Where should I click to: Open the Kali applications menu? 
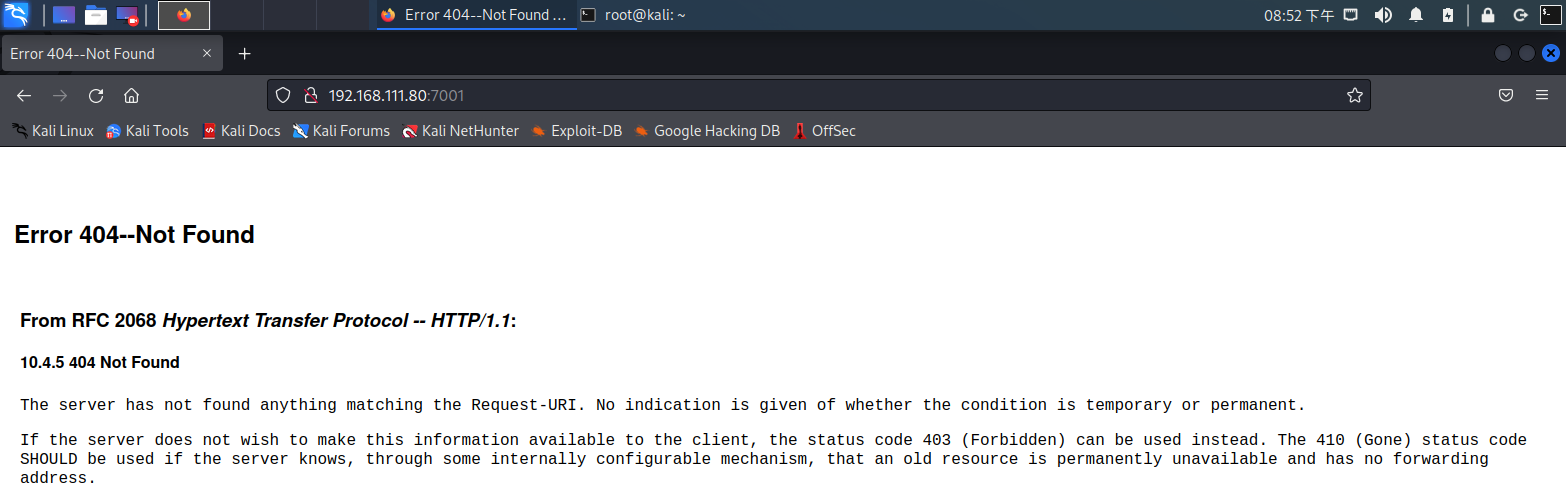(x=16, y=15)
